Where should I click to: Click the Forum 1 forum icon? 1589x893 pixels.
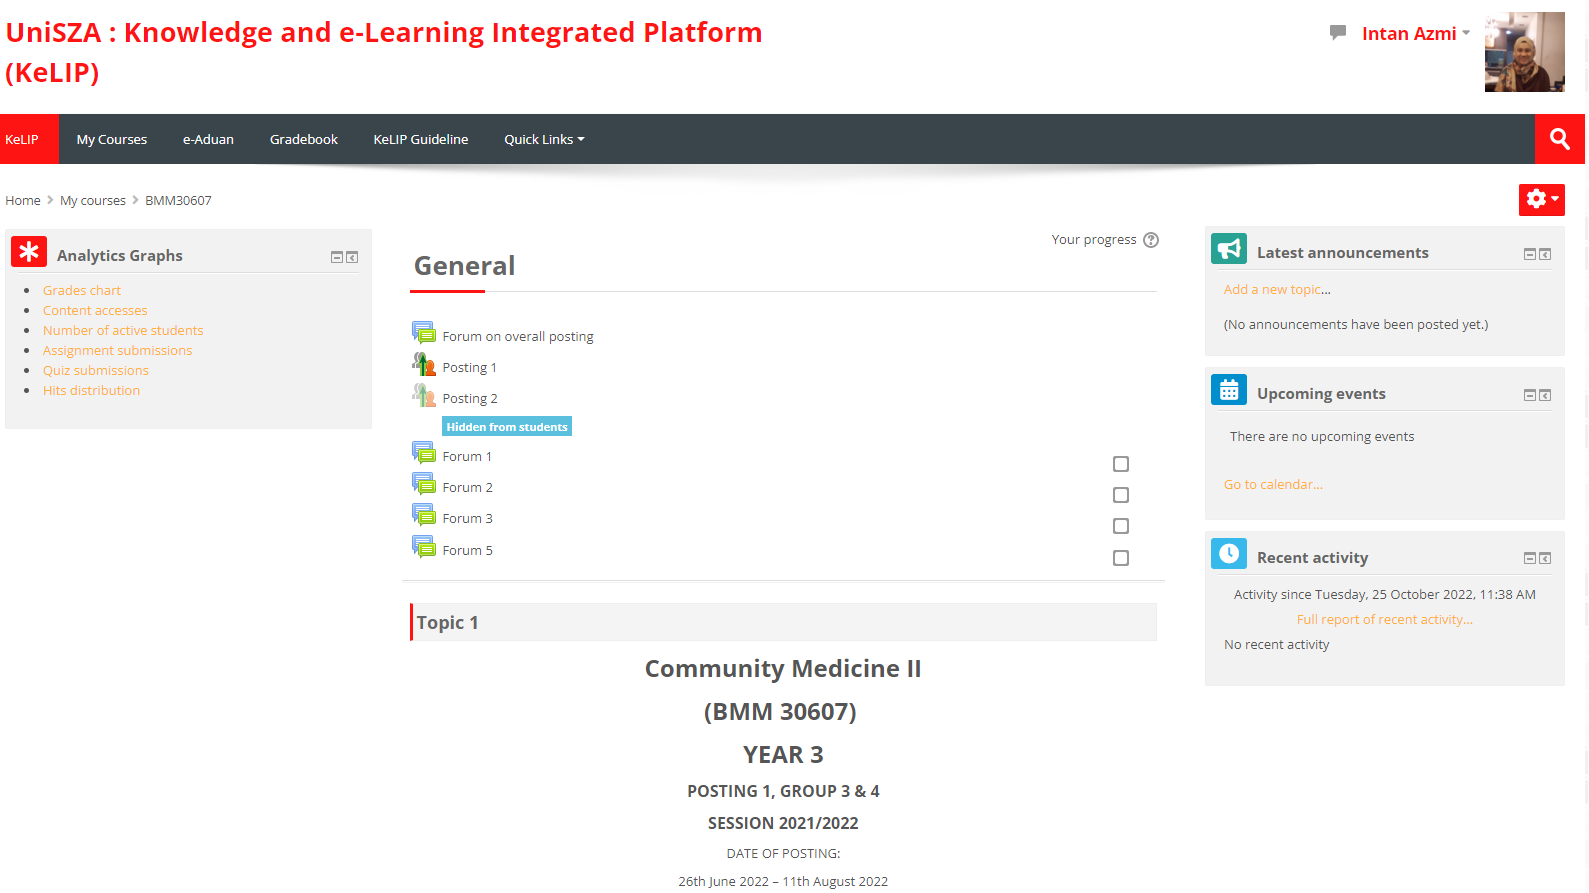424,452
